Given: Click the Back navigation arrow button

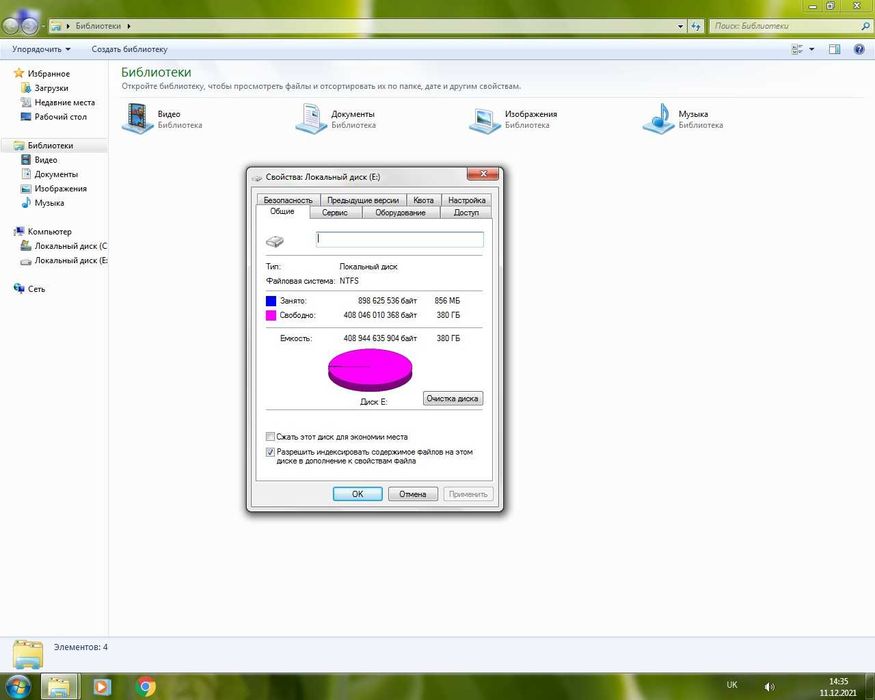Looking at the screenshot, I should 12,26.
